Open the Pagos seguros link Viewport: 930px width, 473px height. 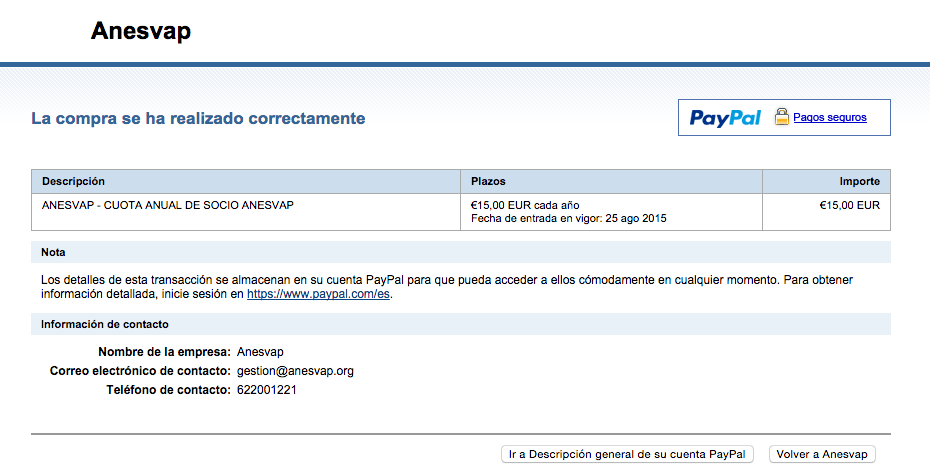click(x=829, y=118)
